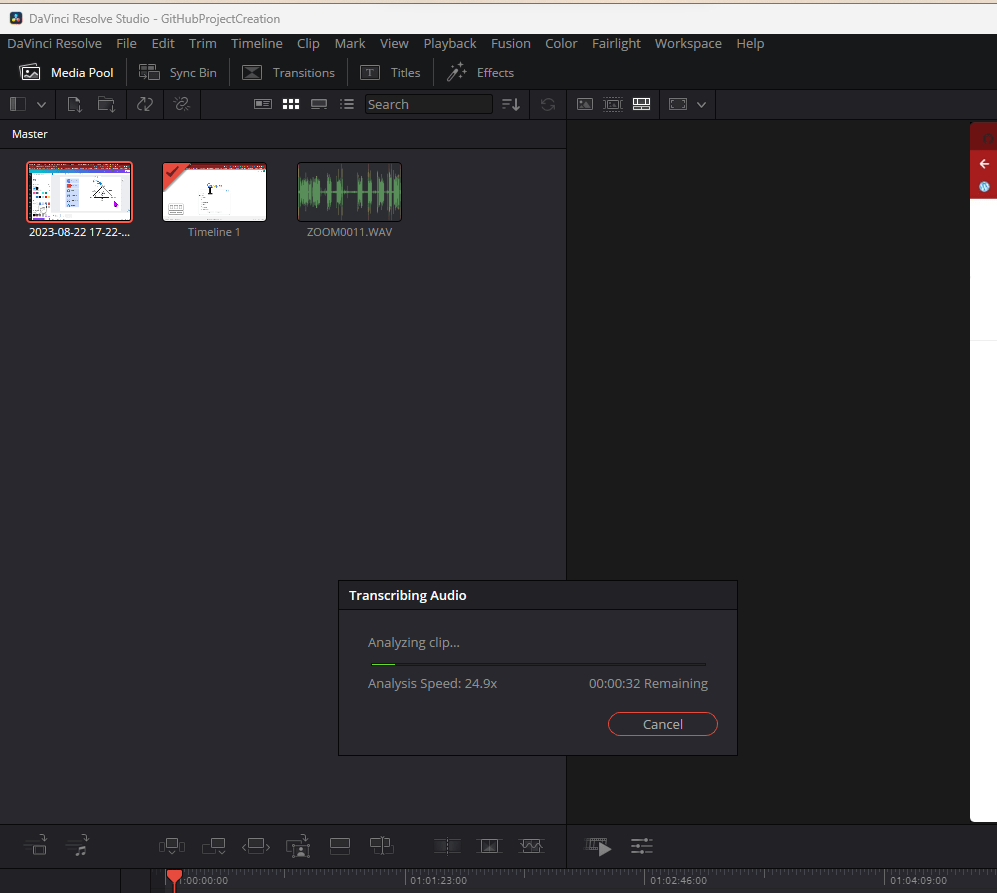Switch media pool to Metadata view
Screen dimensions: 997x893
point(263,104)
